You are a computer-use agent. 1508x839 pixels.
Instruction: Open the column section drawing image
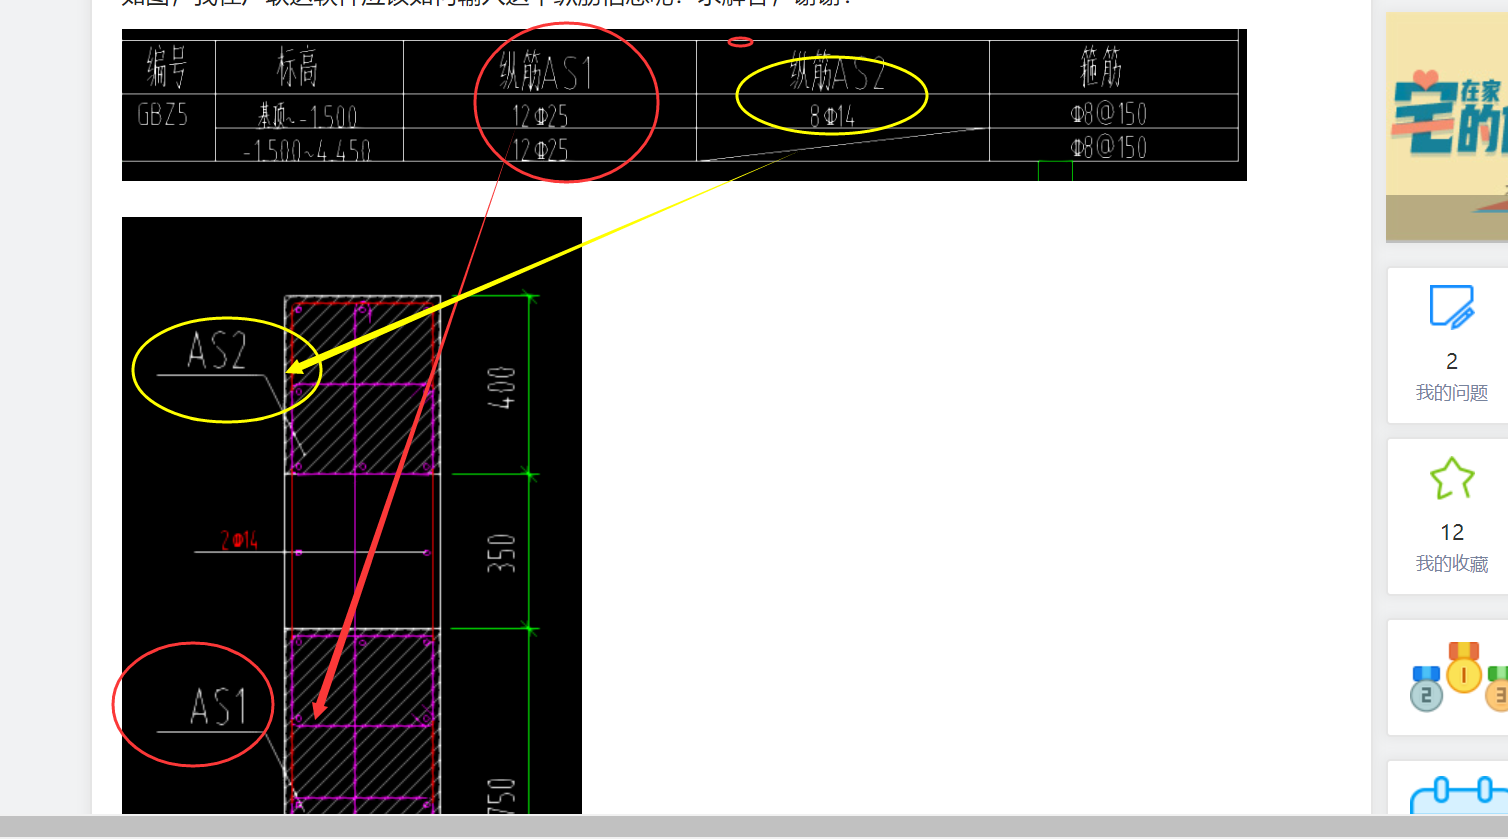352,516
